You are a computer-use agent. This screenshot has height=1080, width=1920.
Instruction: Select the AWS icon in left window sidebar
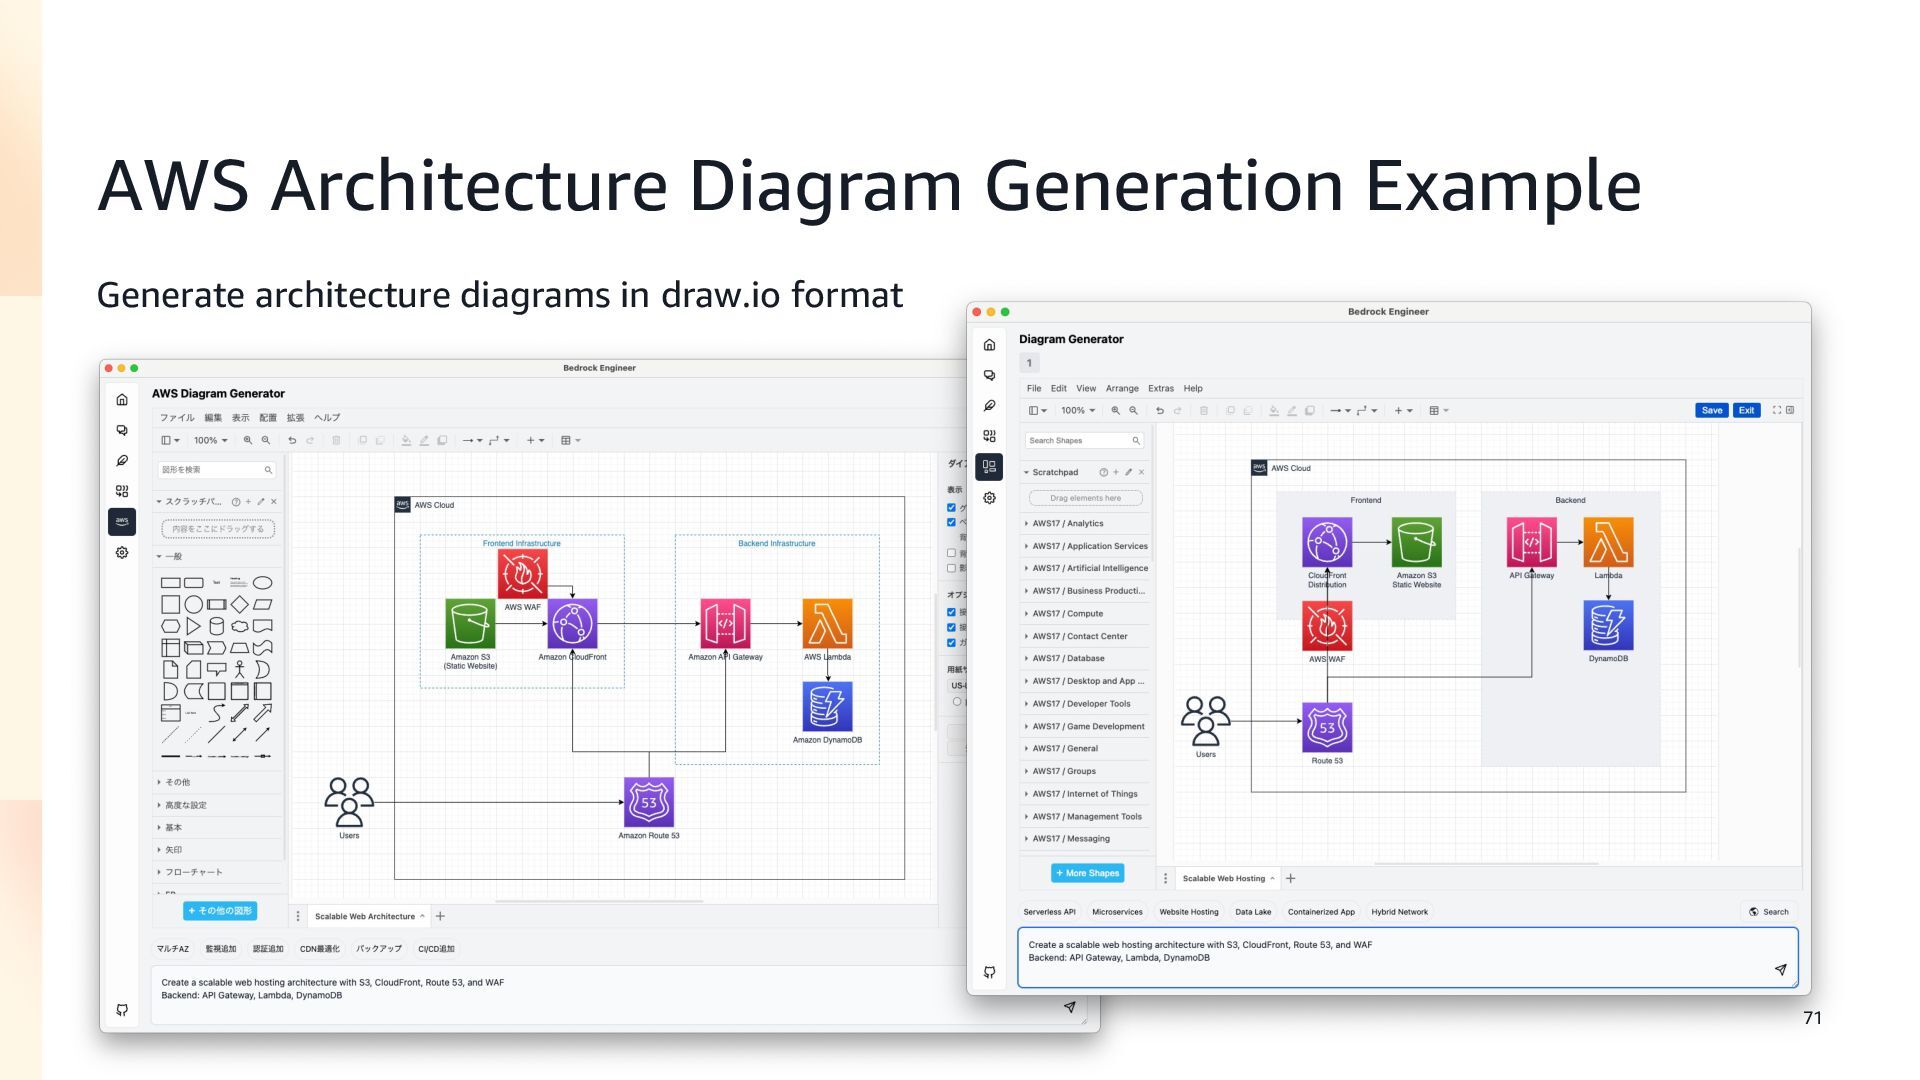coord(122,522)
